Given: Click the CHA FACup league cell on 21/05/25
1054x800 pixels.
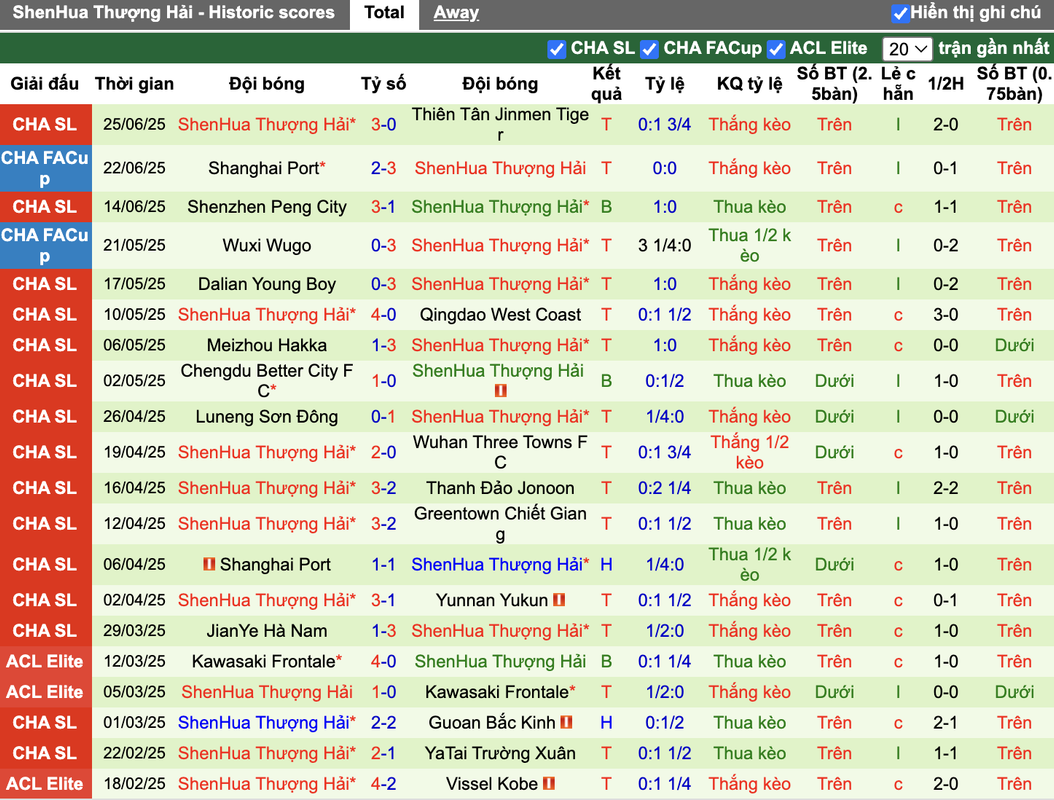Looking at the screenshot, I should click(x=45, y=245).
